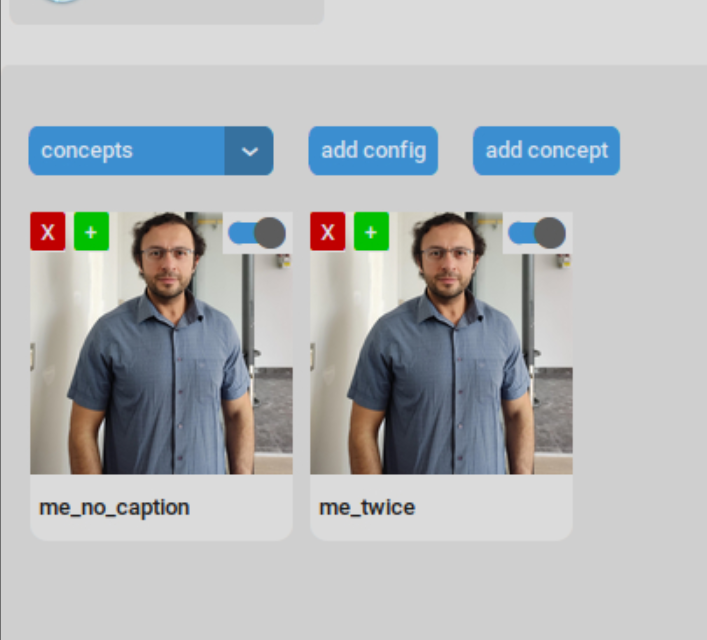Delete the me_no_caption concept with red X

tap(47, 232)
